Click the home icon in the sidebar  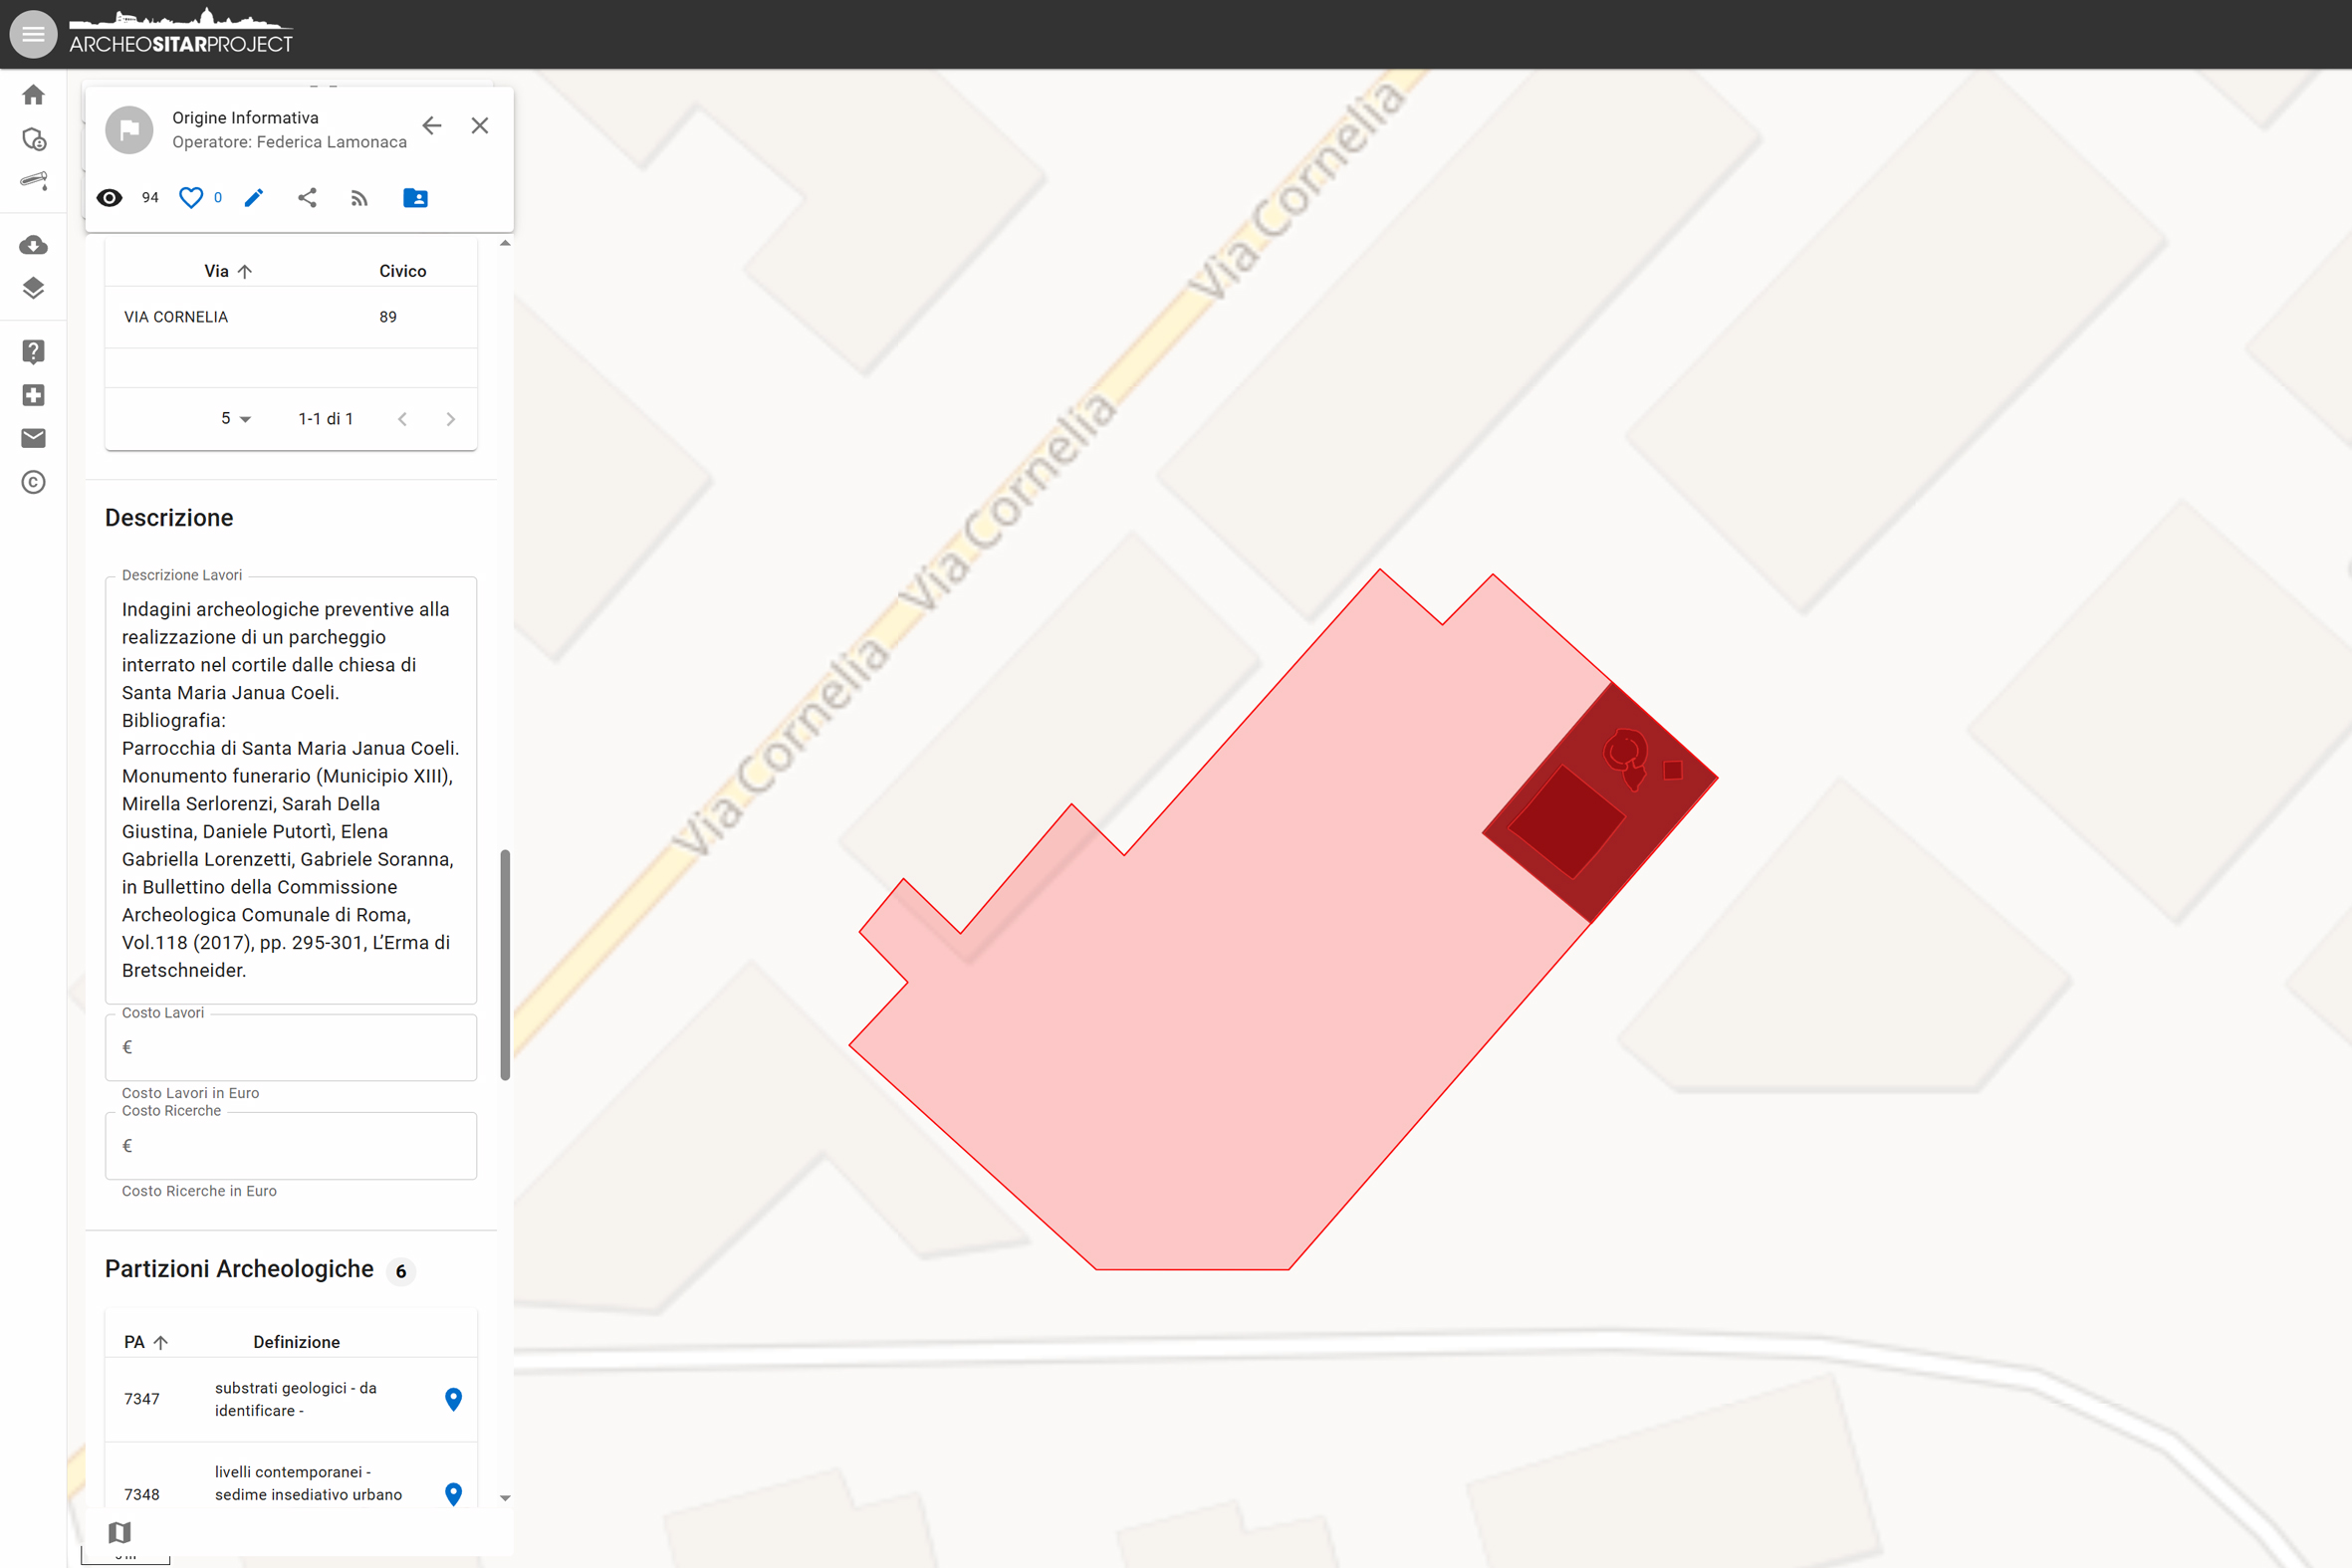point(33,95)
